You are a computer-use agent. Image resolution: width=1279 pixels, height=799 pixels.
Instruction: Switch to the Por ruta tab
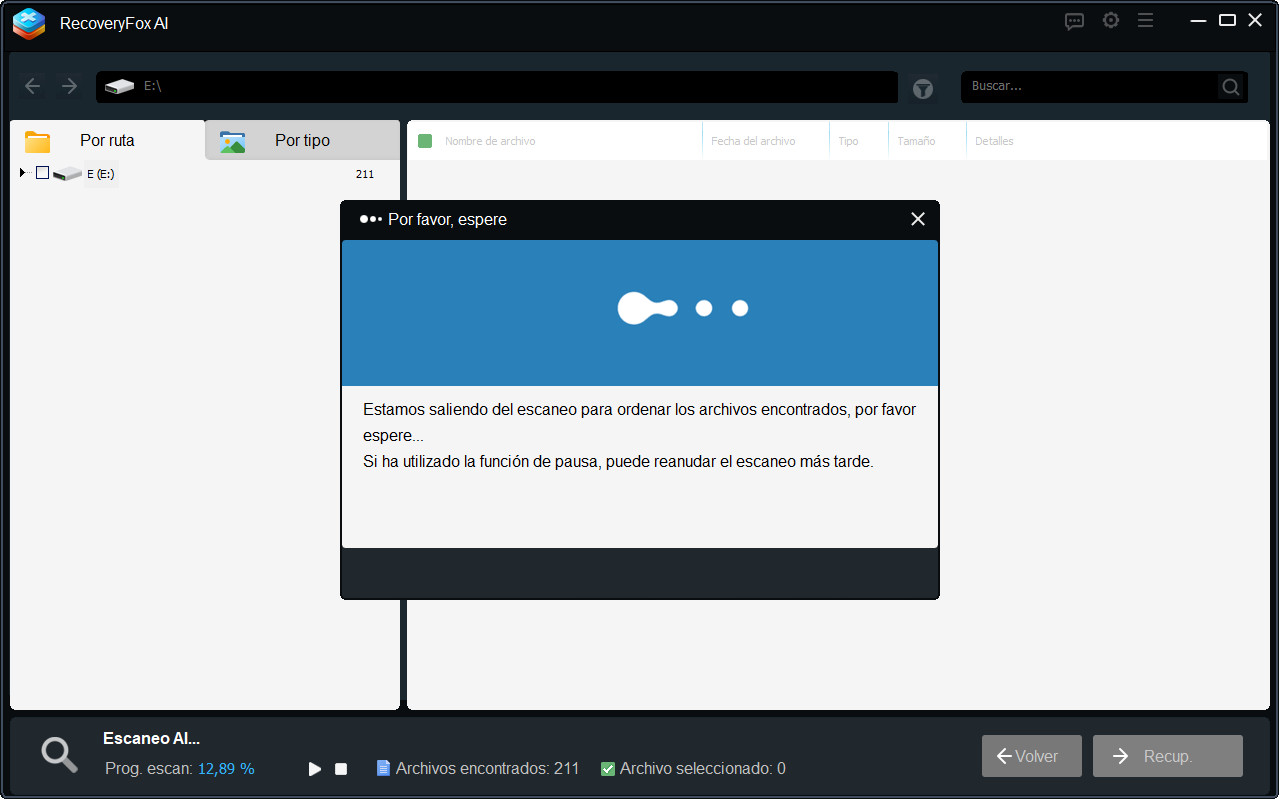coord(106,141)
